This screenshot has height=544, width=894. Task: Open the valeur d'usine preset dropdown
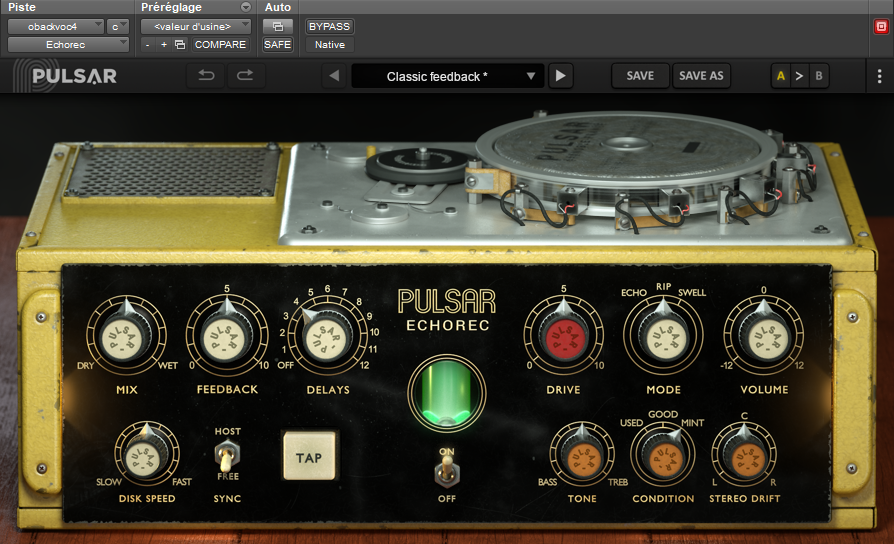click(x=197, y=27)
